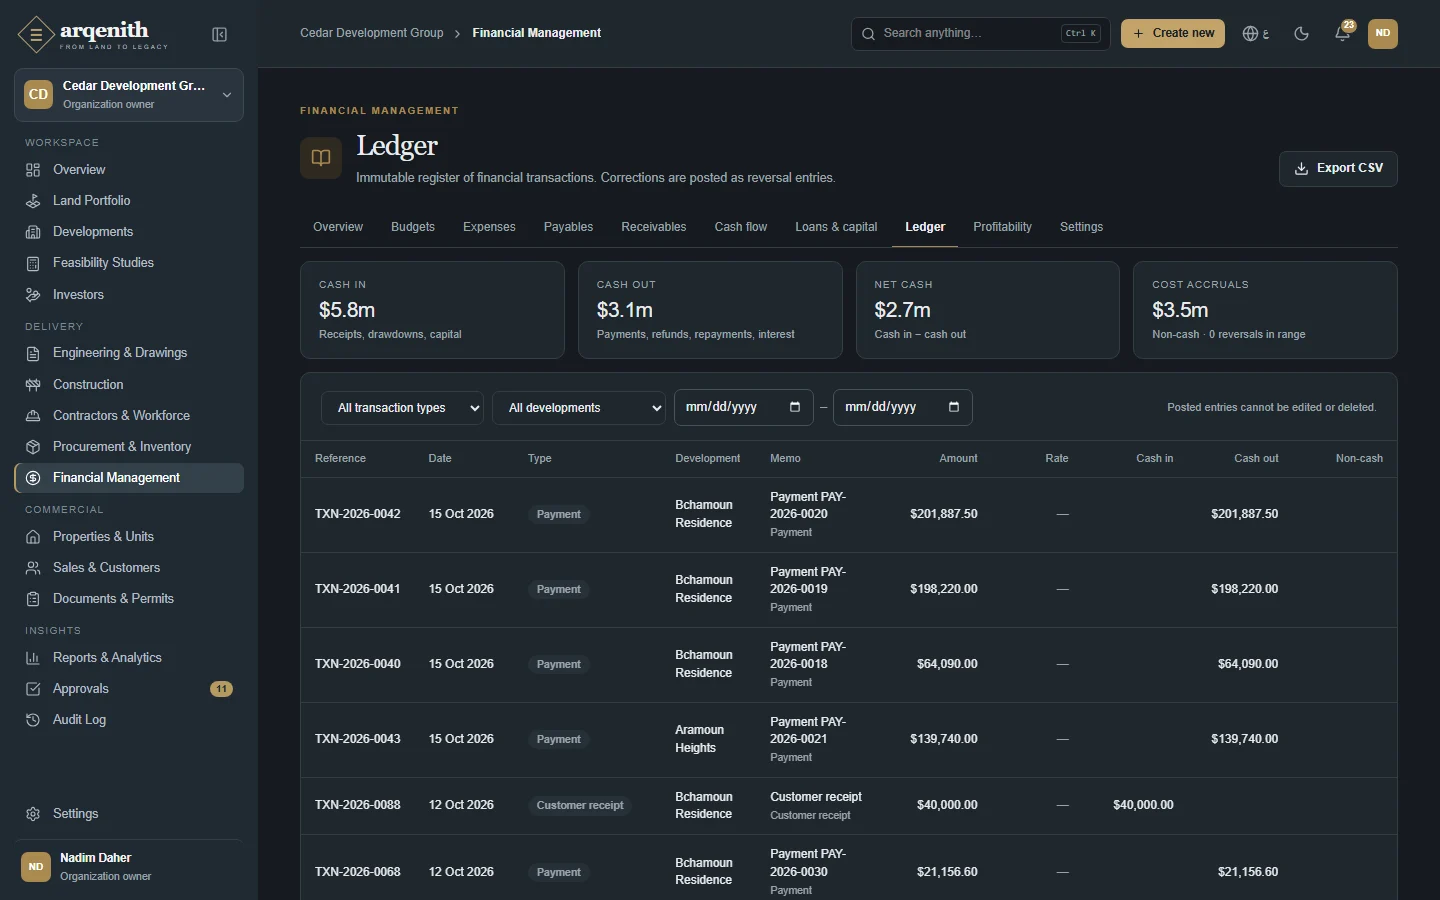The image size is (1440, 900).
Task: Click the Audit Log history icon
Action: 33,720
